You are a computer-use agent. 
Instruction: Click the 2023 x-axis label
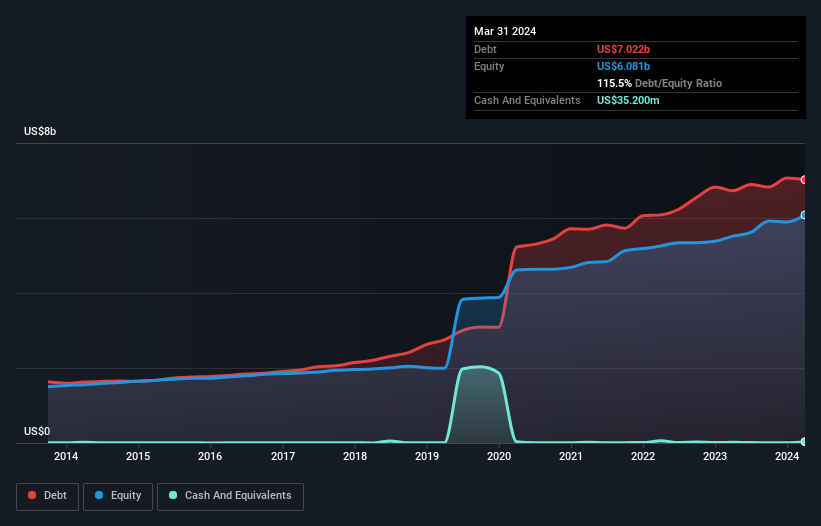click(715, 456)
